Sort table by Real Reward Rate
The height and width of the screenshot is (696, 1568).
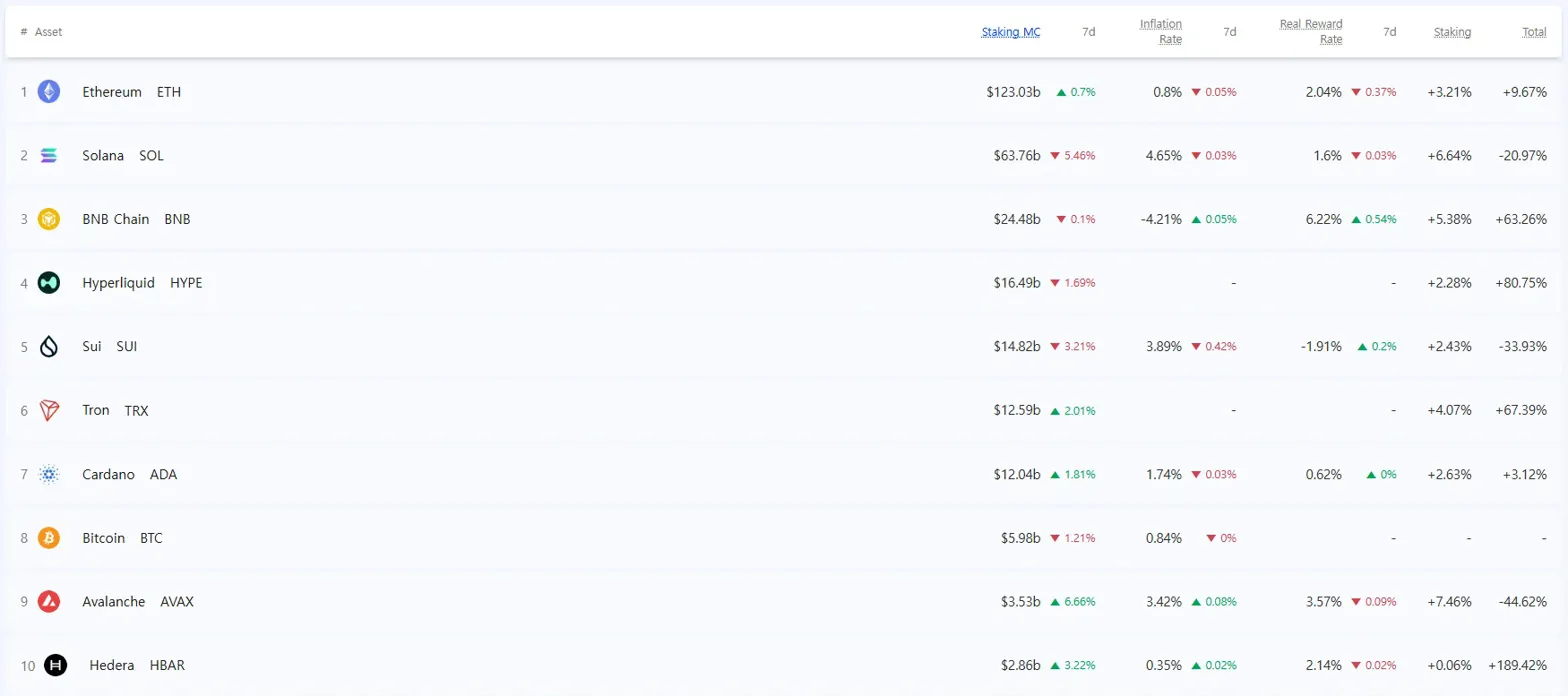click(1310, 32)
